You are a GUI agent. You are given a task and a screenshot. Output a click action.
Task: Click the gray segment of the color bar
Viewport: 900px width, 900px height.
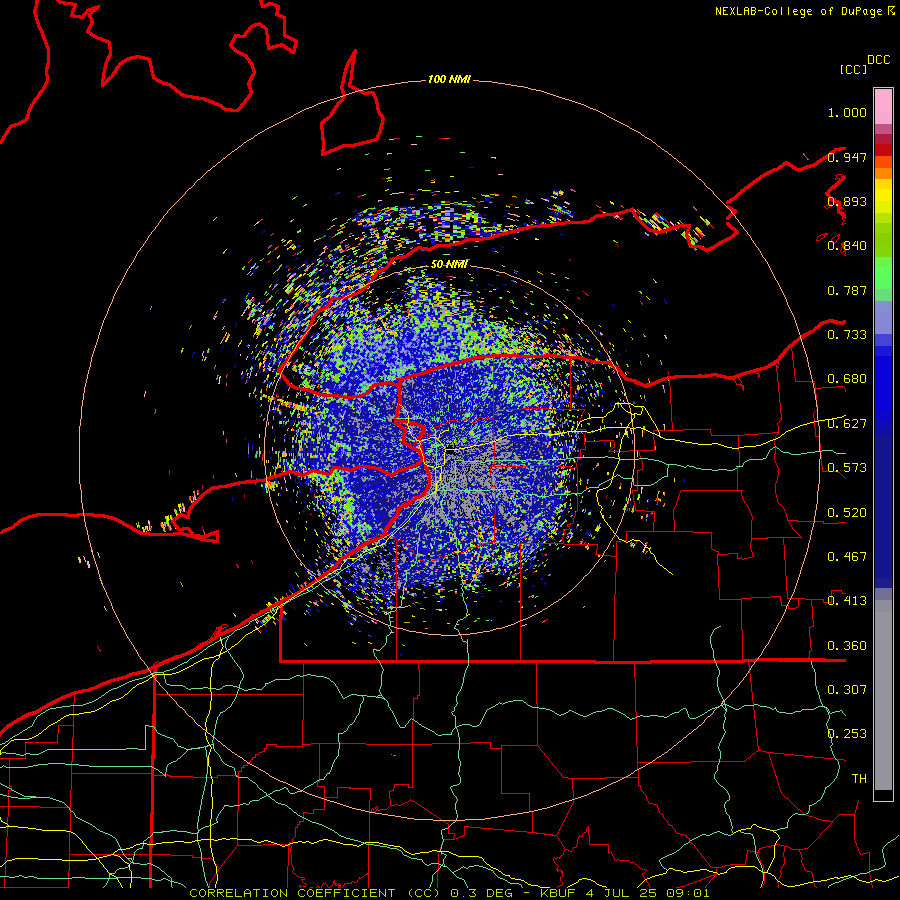(883, 695)
